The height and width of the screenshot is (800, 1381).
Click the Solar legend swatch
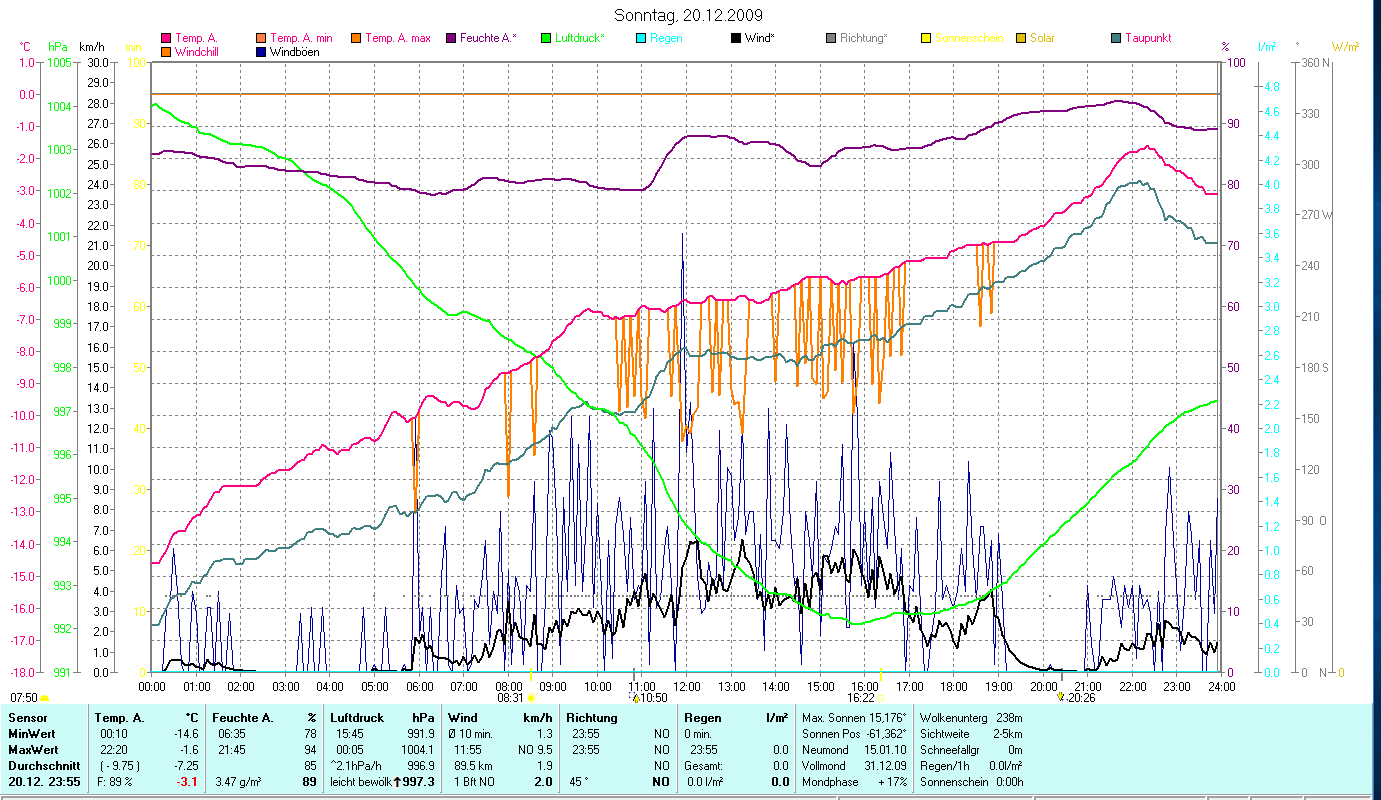1021,39
